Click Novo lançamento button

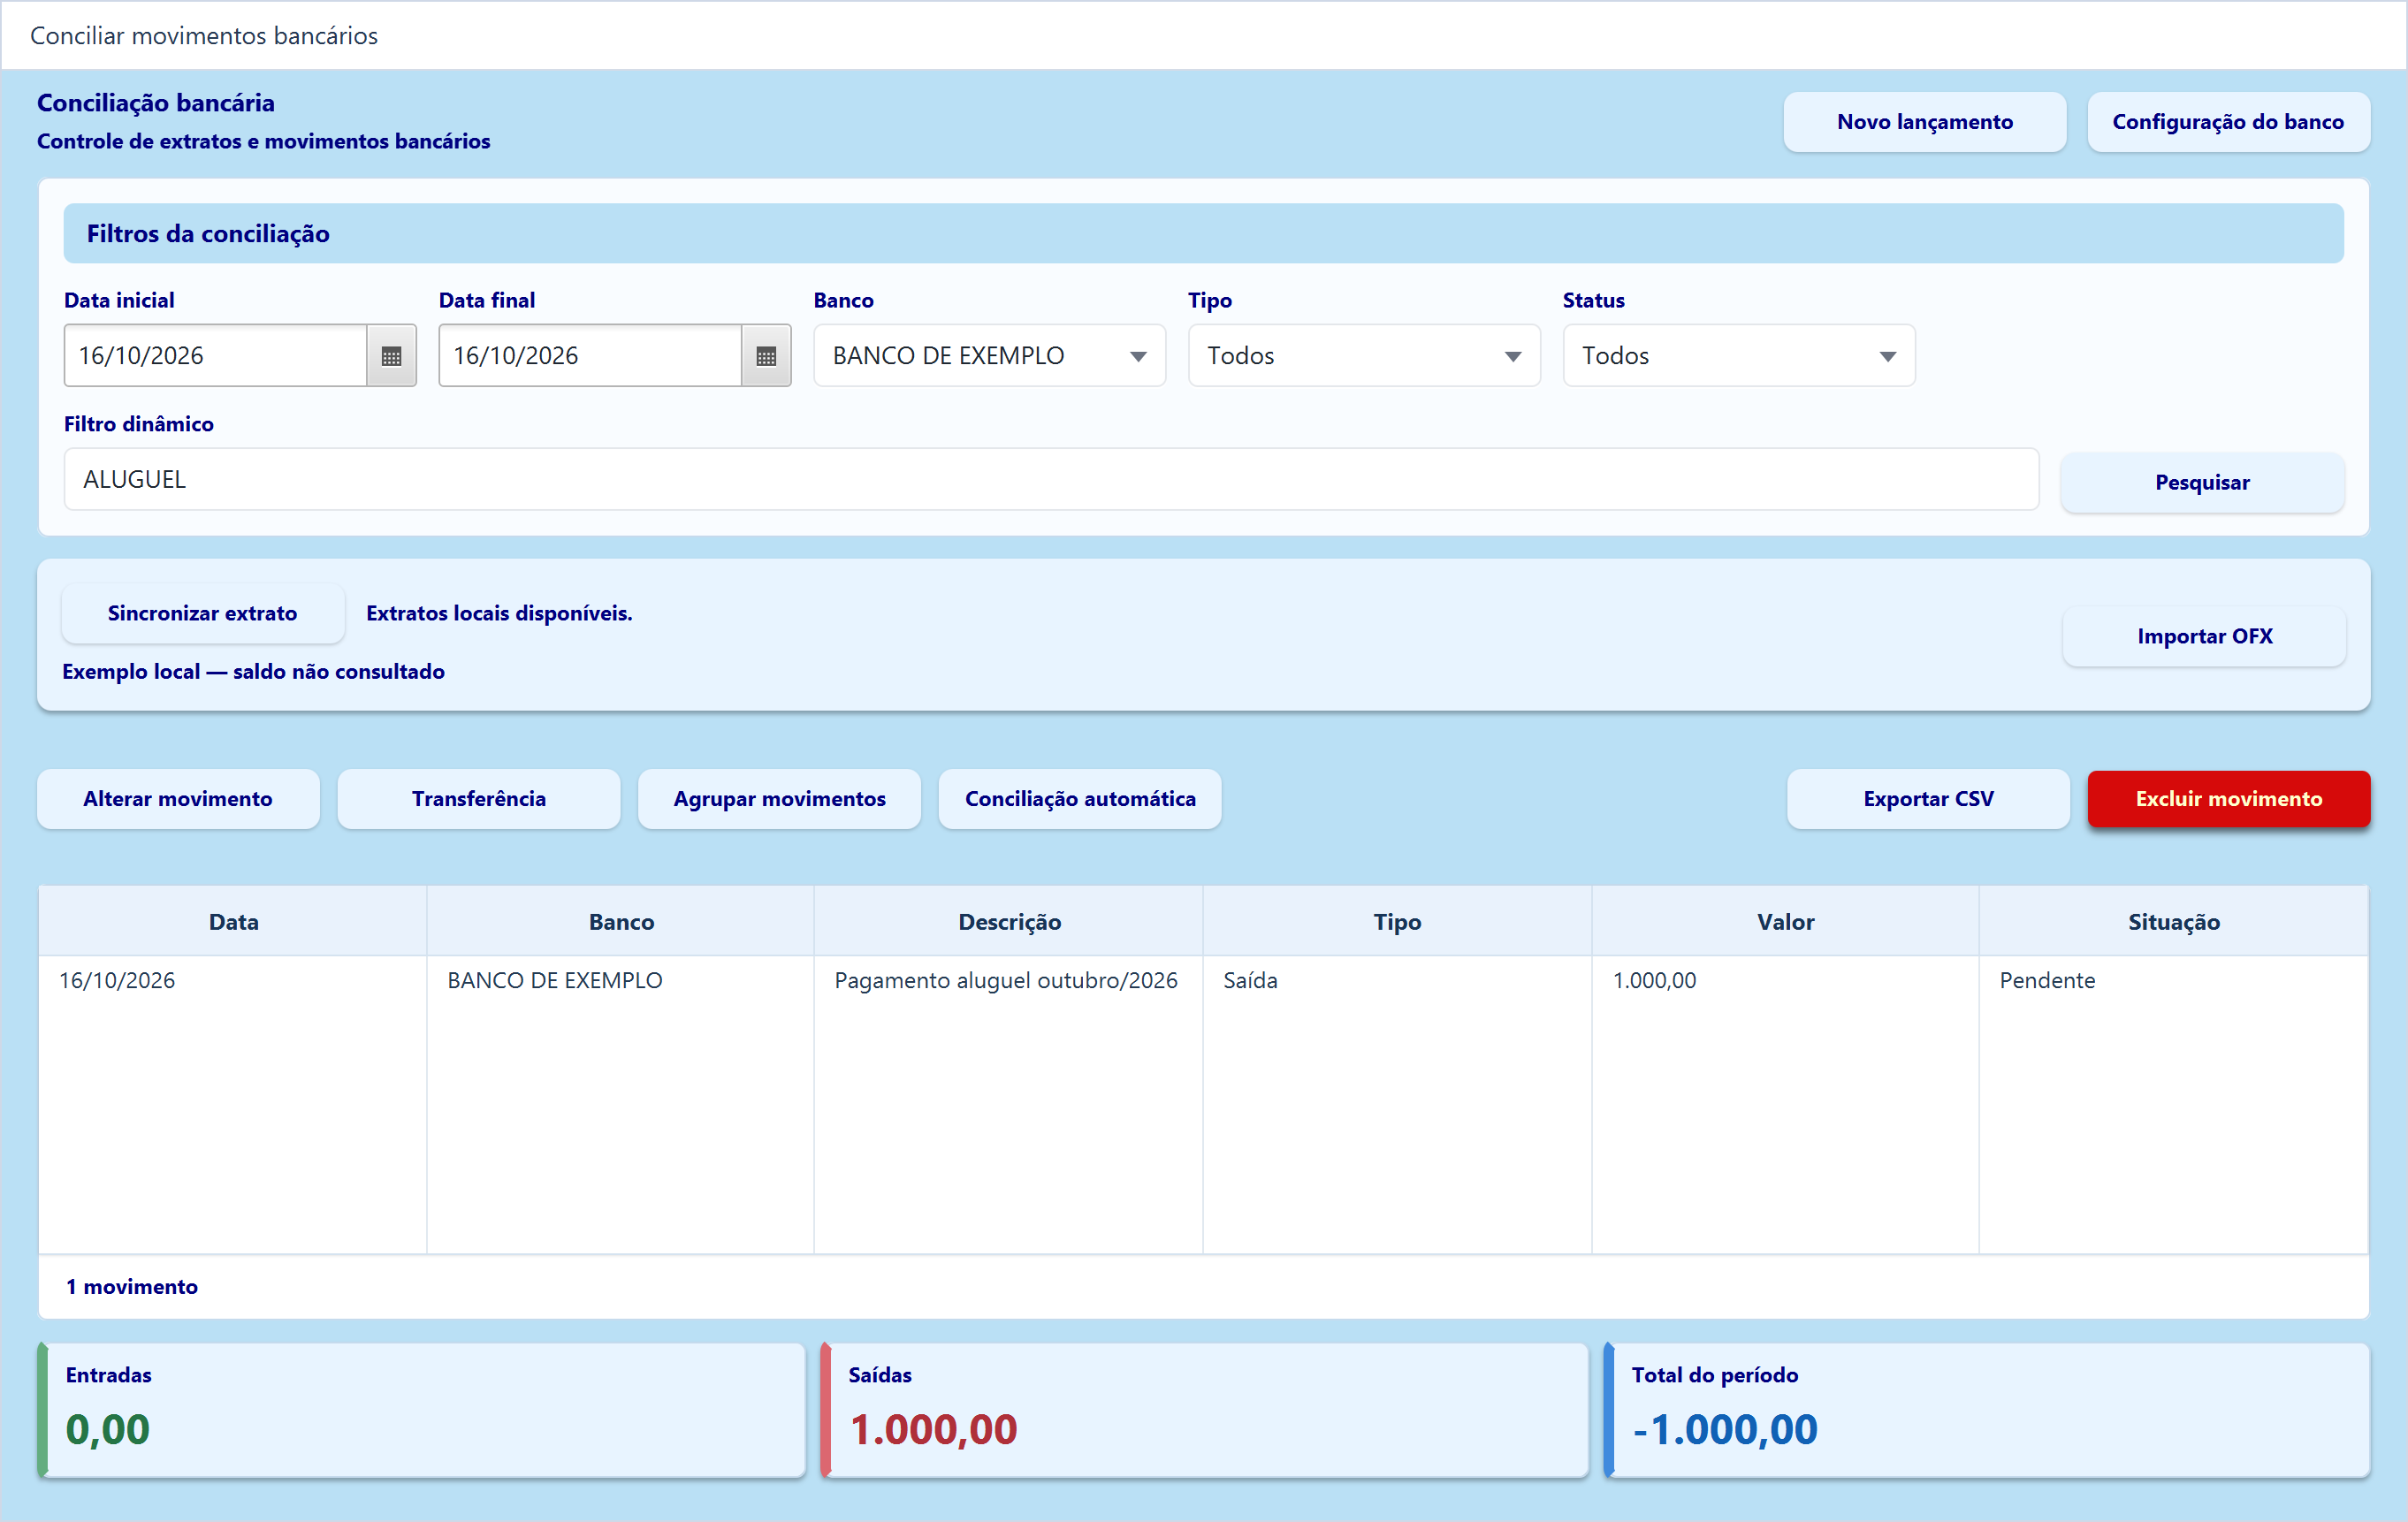[x=1925, y=122]
